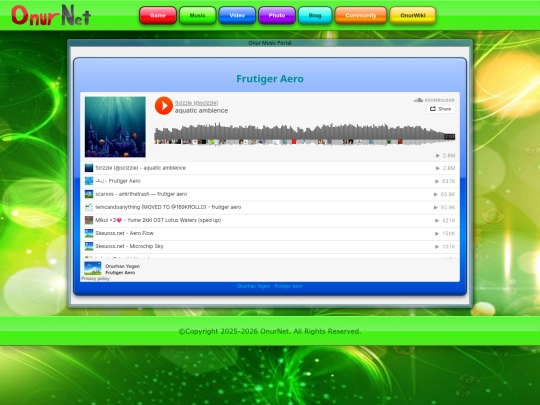Image resolution: width=540 pixels, height=405 pixels.
Task: Select the Scizzie aquatic ambience playlist row
Action: click(270, 168)
